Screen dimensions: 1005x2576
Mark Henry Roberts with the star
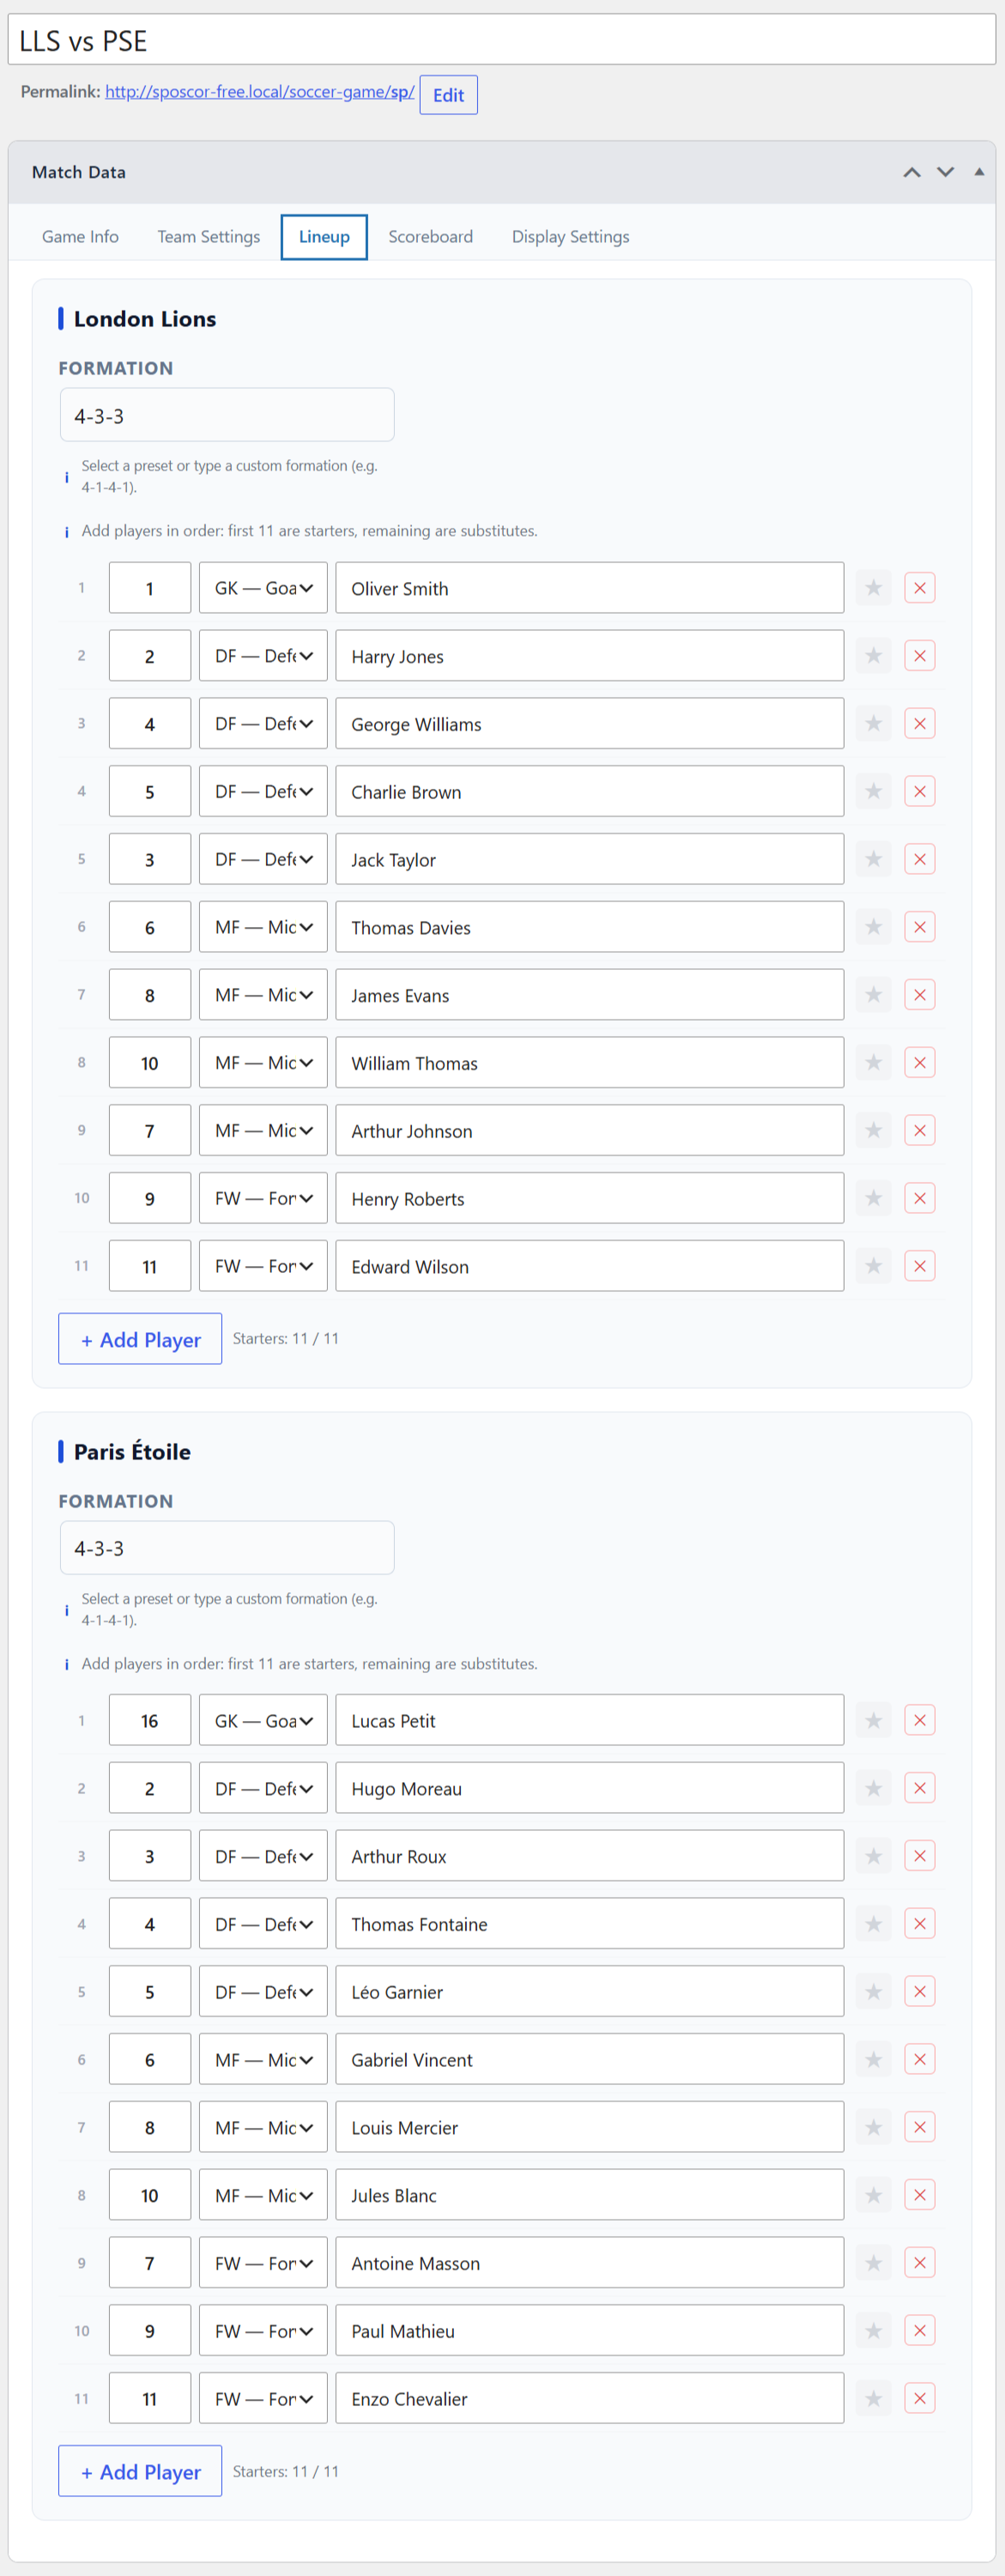(873, 1198)
